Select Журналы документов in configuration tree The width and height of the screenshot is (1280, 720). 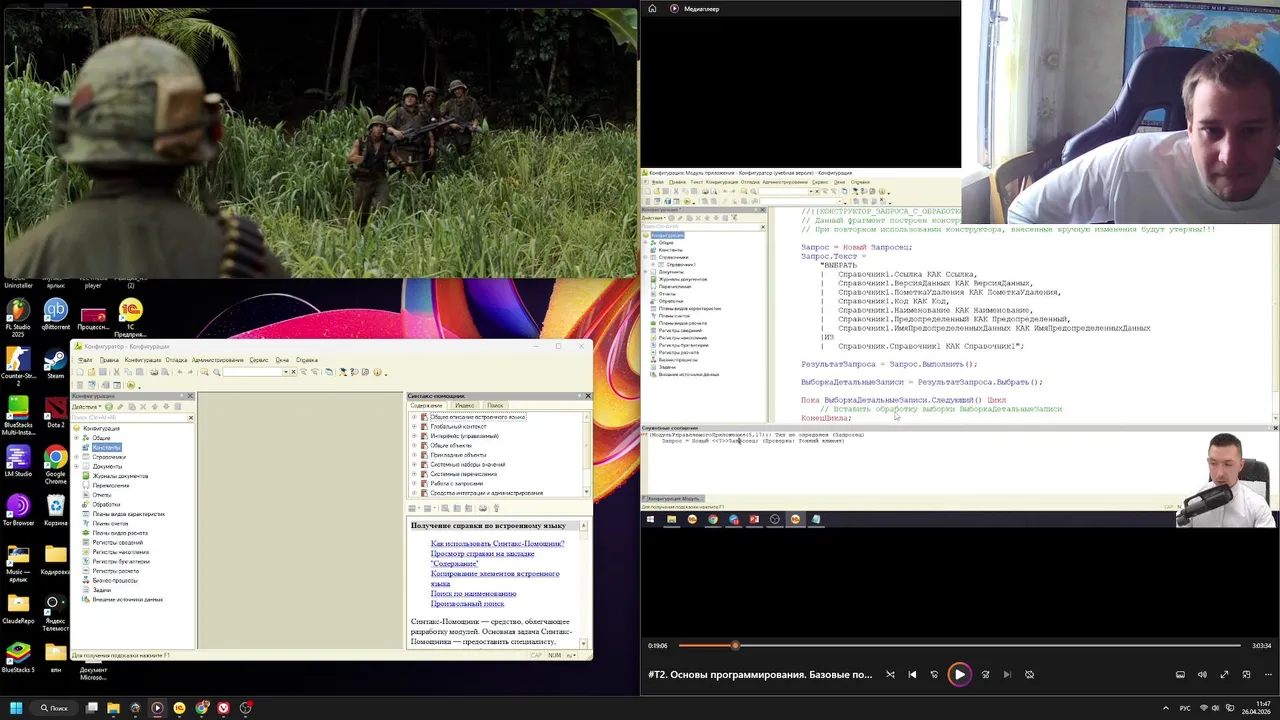[x=120, y=476]
